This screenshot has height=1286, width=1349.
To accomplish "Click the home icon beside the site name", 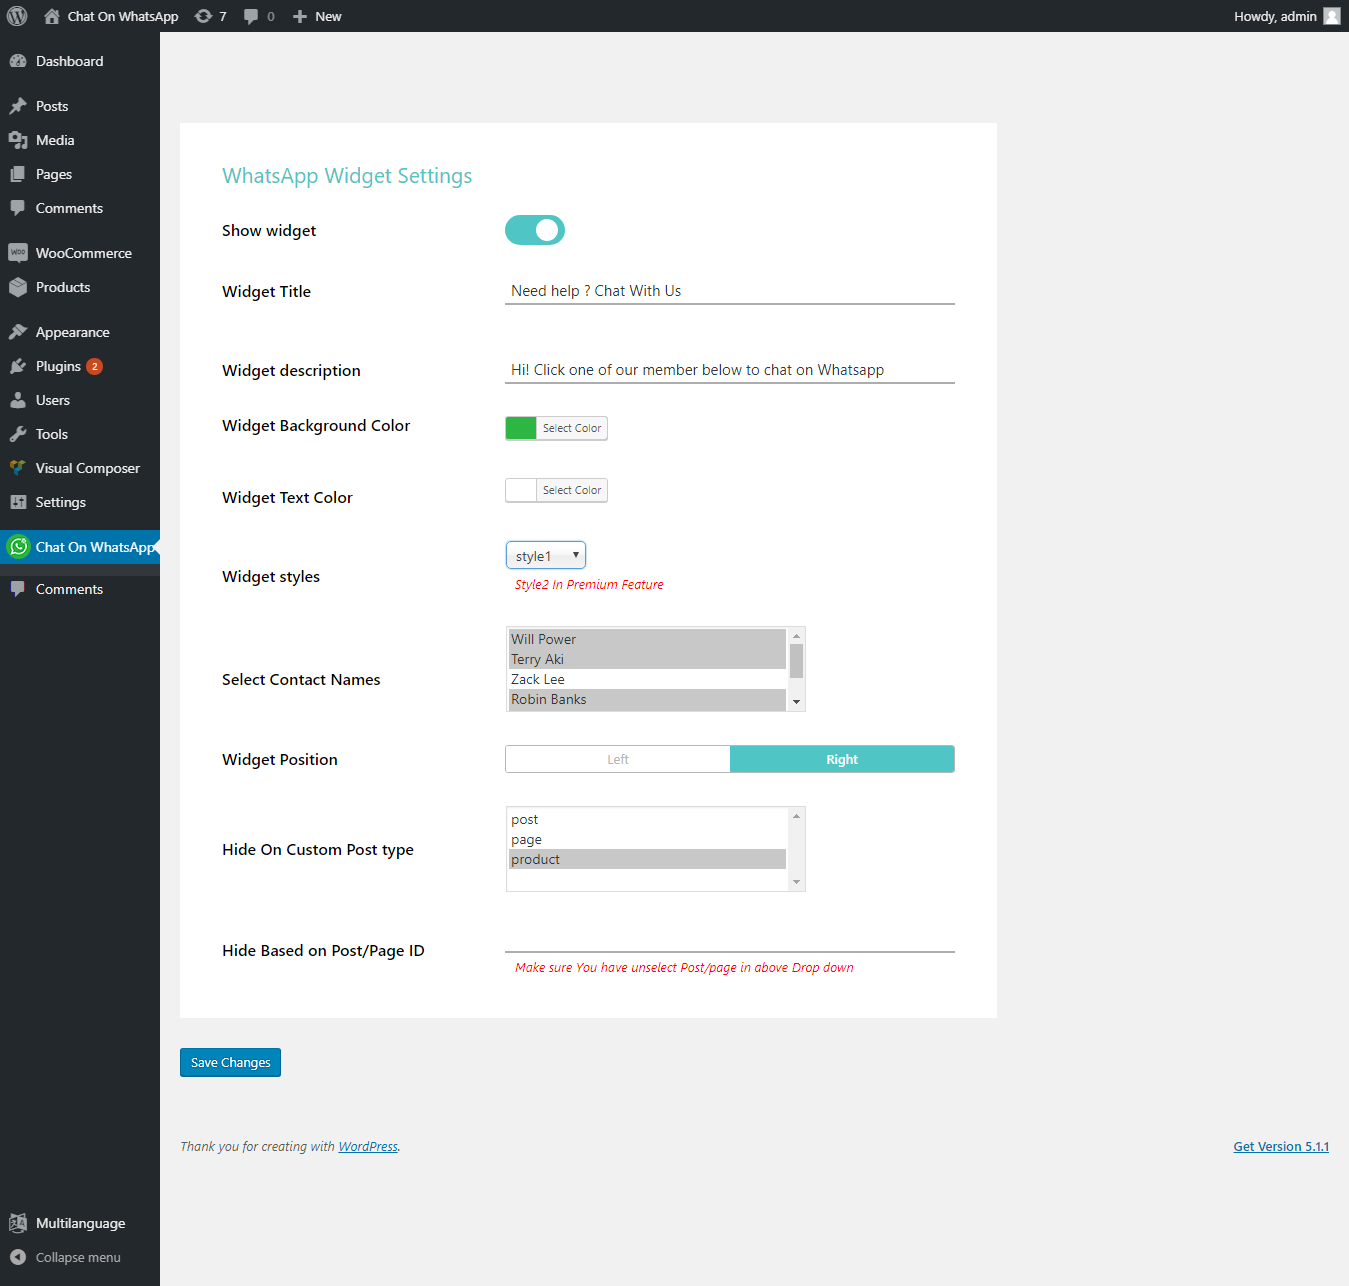I will 52,16.
